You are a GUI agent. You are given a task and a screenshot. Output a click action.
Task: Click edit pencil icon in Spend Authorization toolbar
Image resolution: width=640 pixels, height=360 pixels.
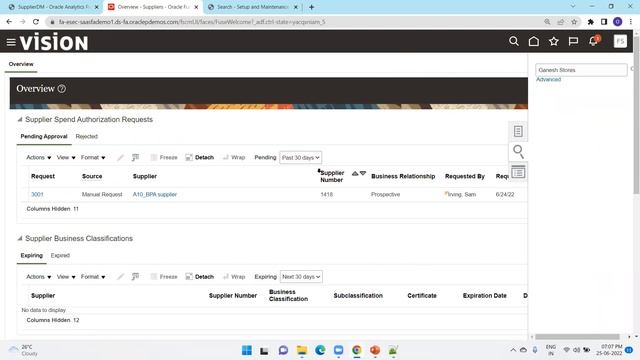pos(120,158)
